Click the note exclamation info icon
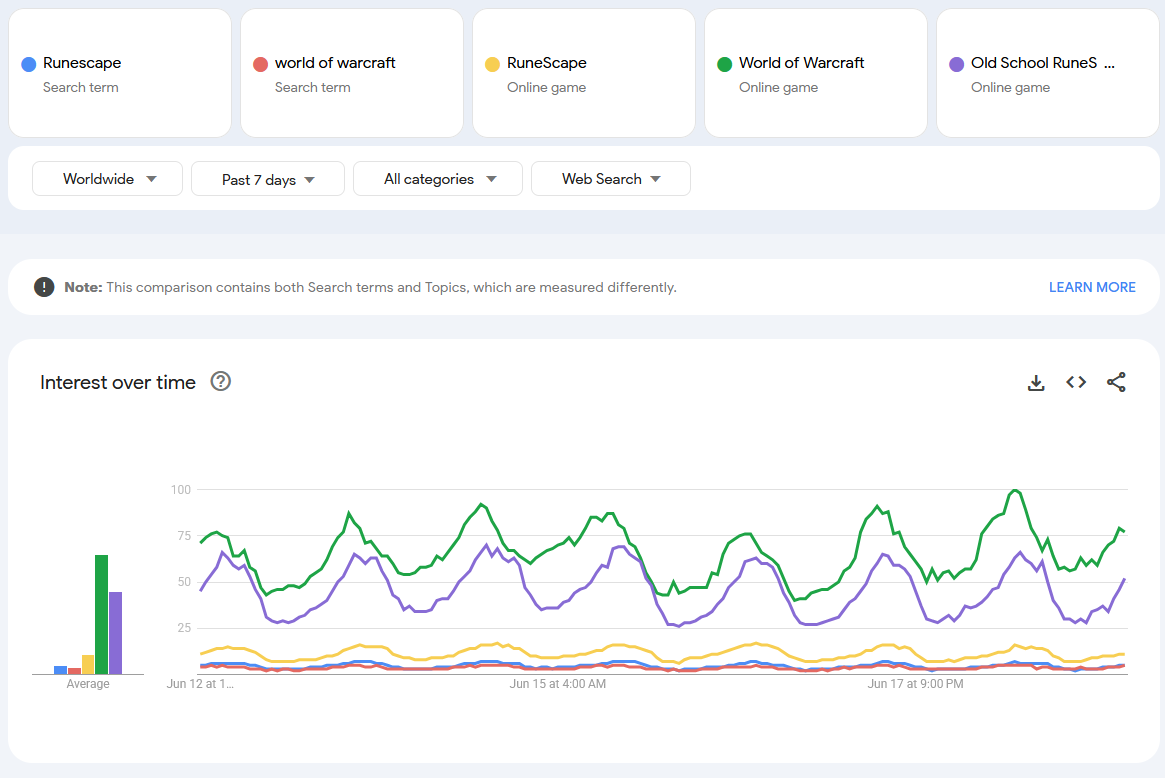The image size is (1165, 778). (45, 287)
